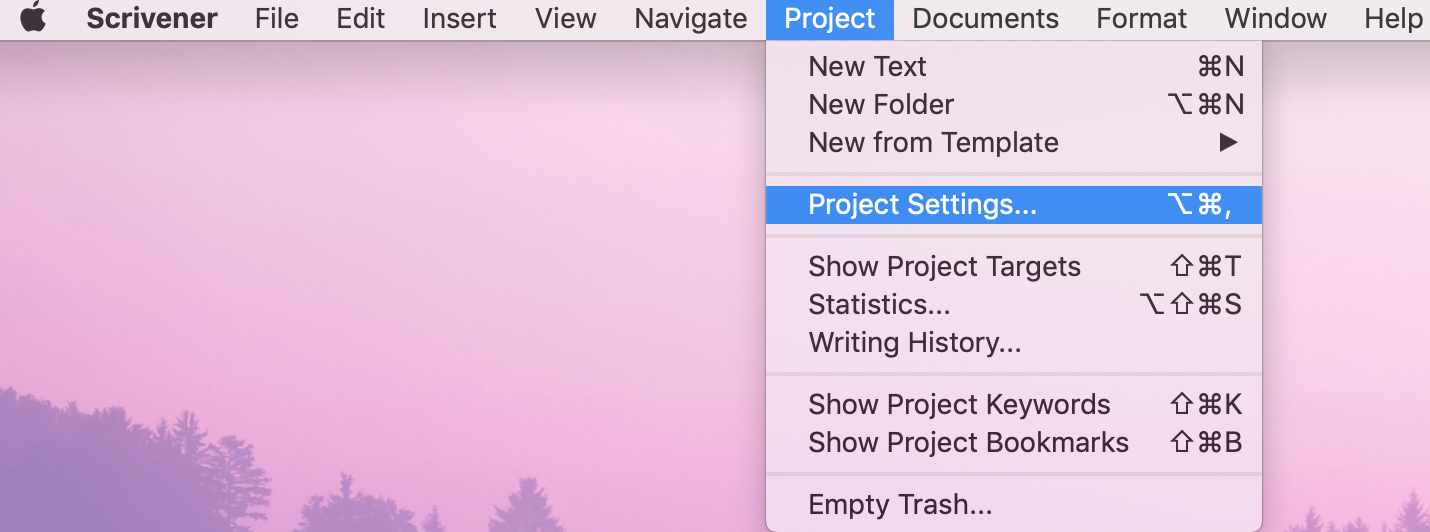Open the View menu
The width and height of the screenshot is (1430, 532).
coord(566,18)
